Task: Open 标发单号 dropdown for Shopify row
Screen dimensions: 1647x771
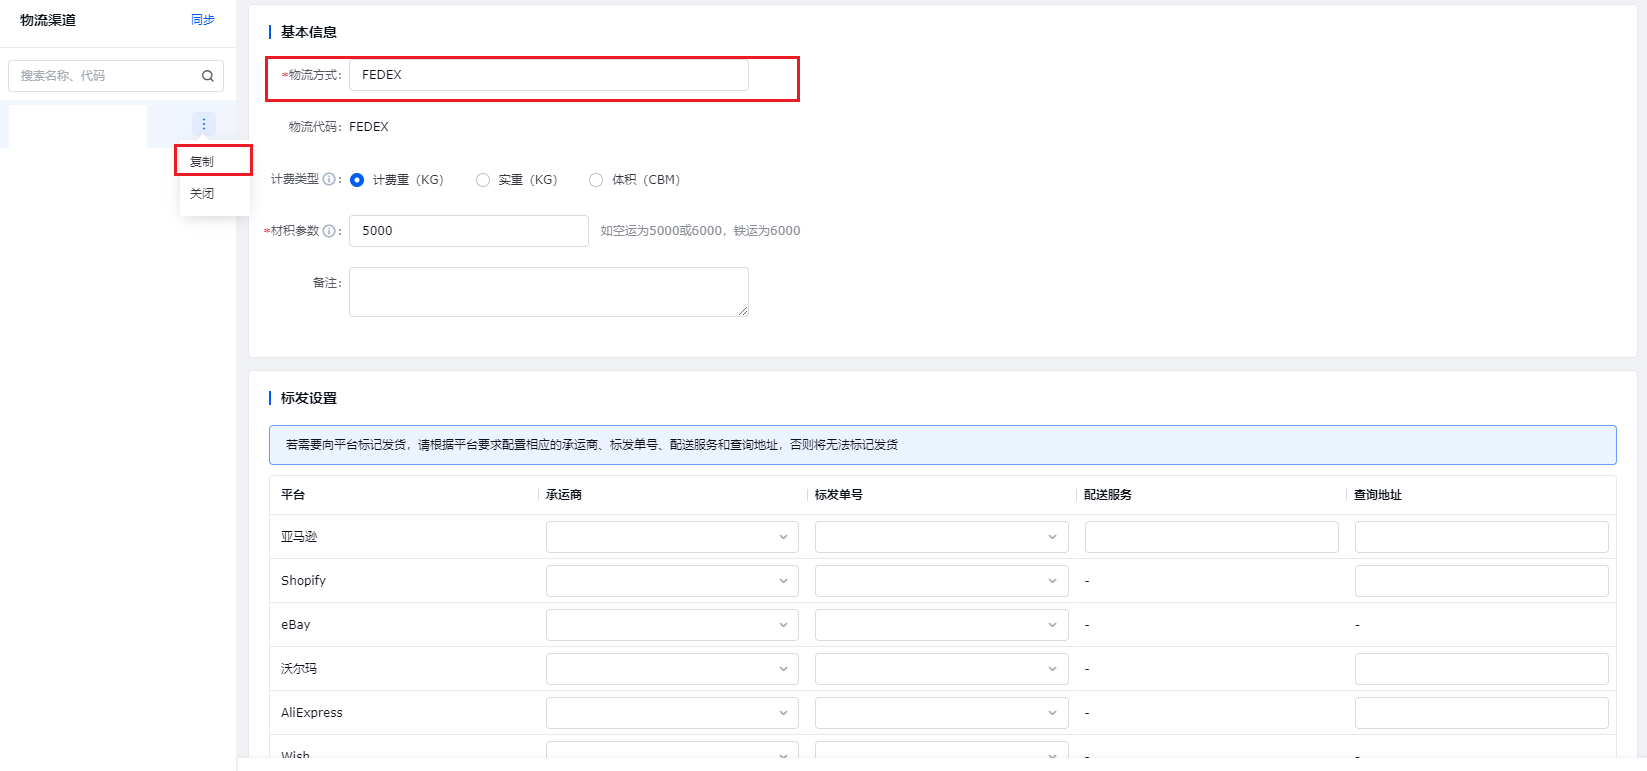Action: 942,581
